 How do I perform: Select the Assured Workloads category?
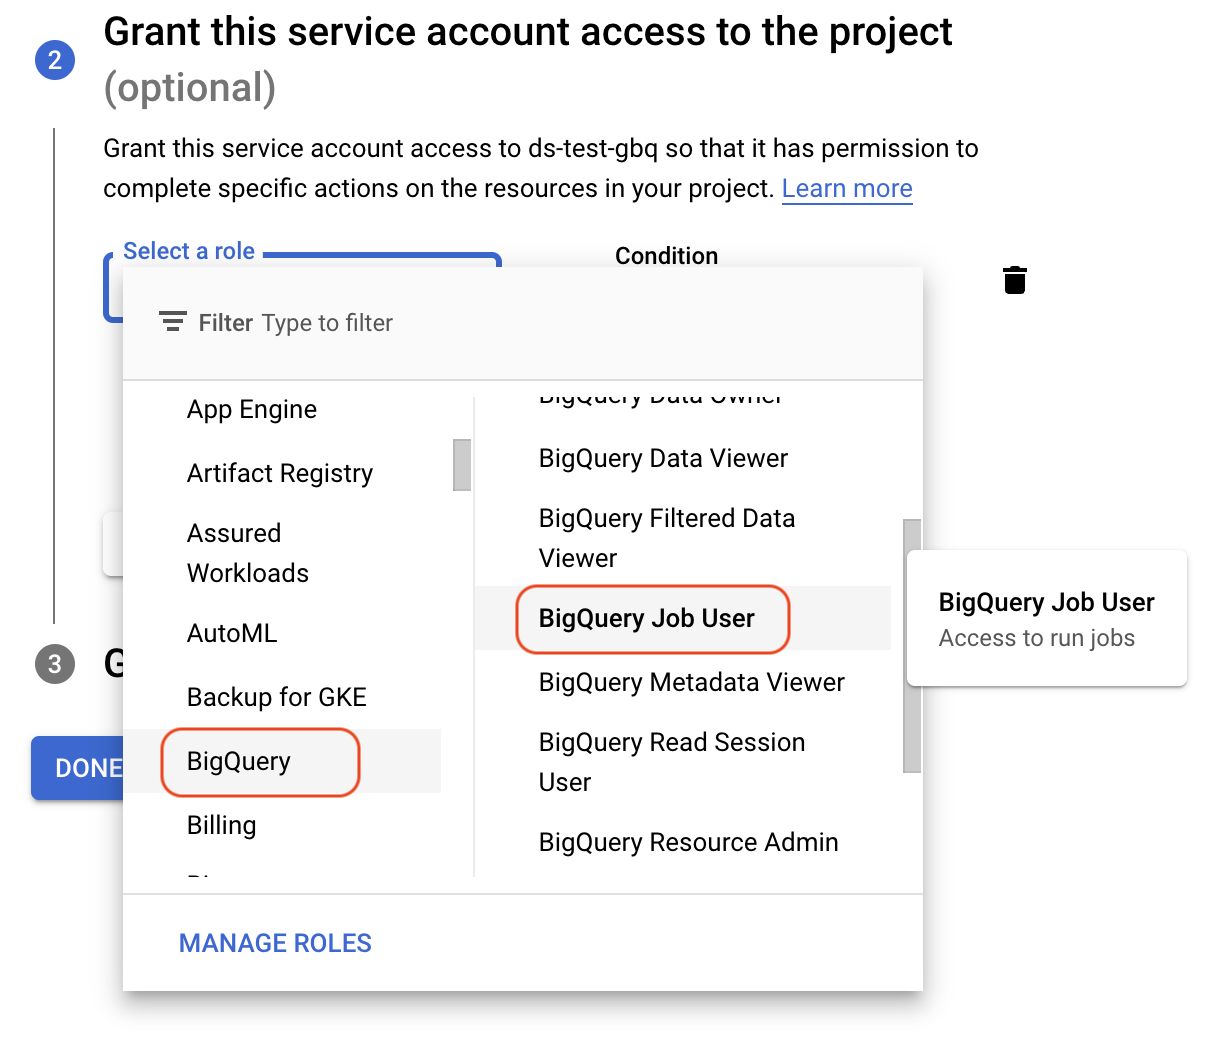pos(282,553)
